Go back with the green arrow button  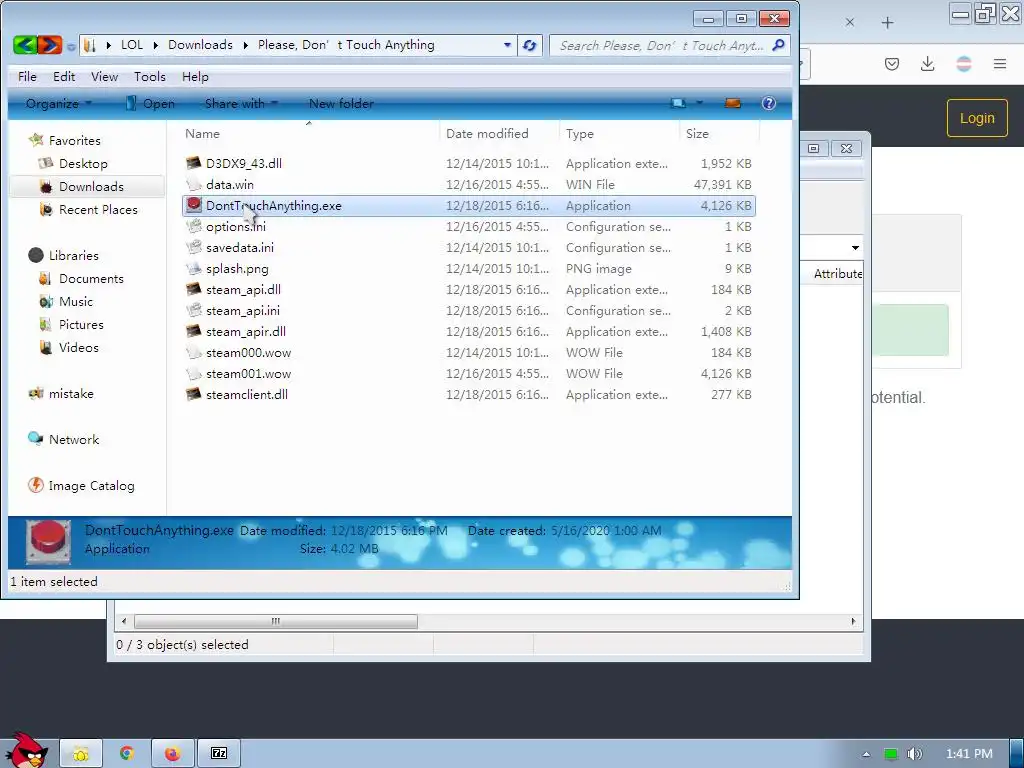point(25,45)
